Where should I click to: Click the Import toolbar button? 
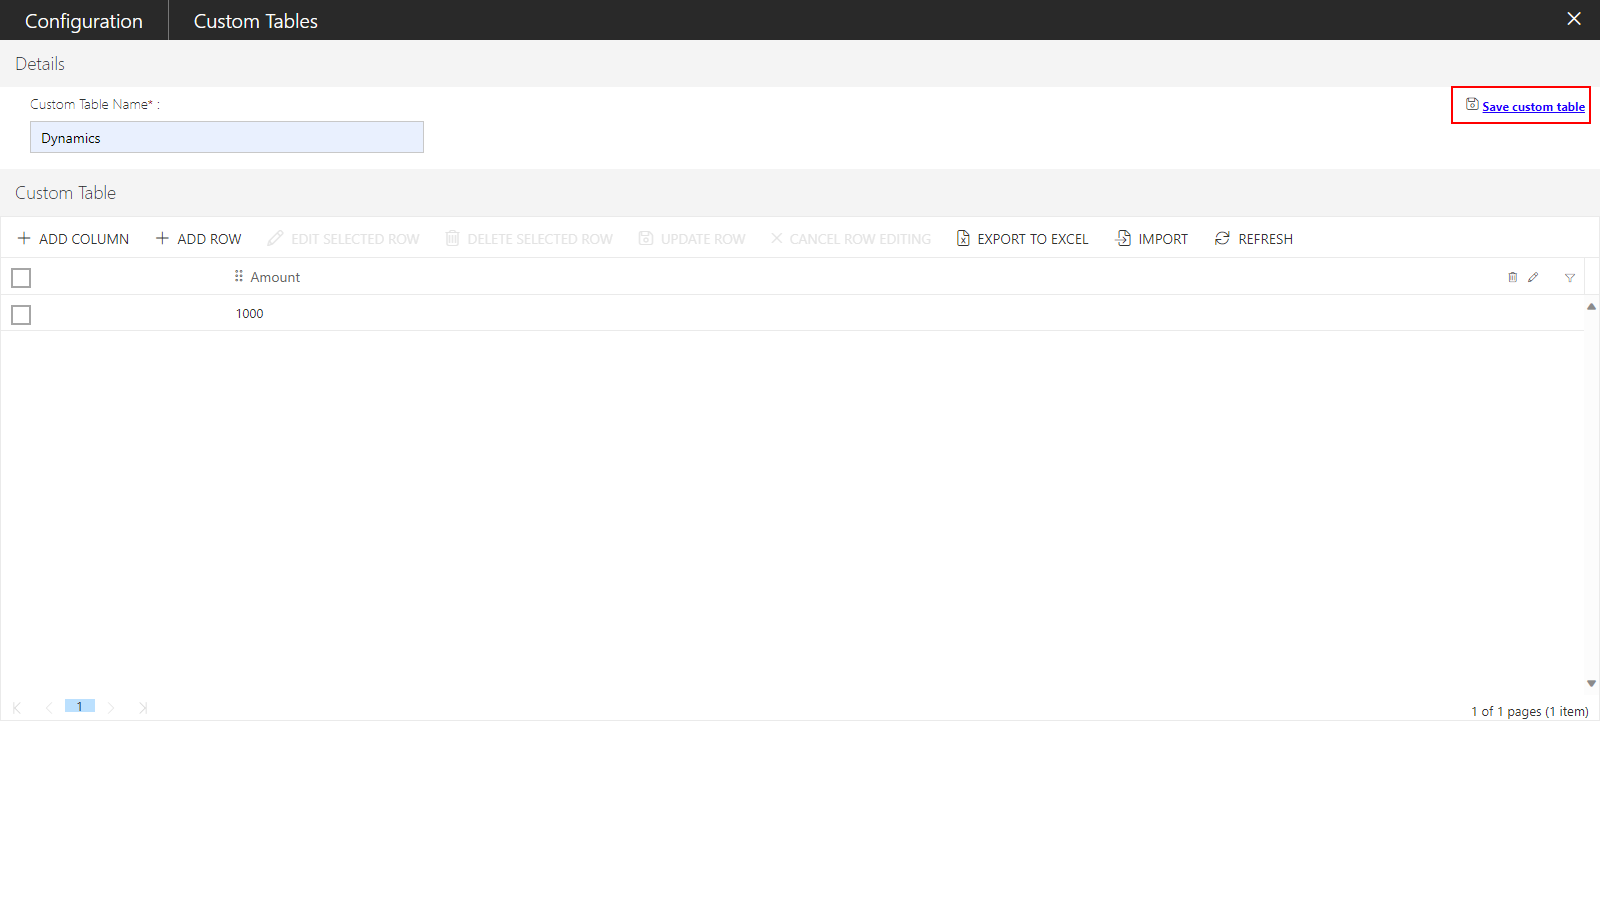1152,239
